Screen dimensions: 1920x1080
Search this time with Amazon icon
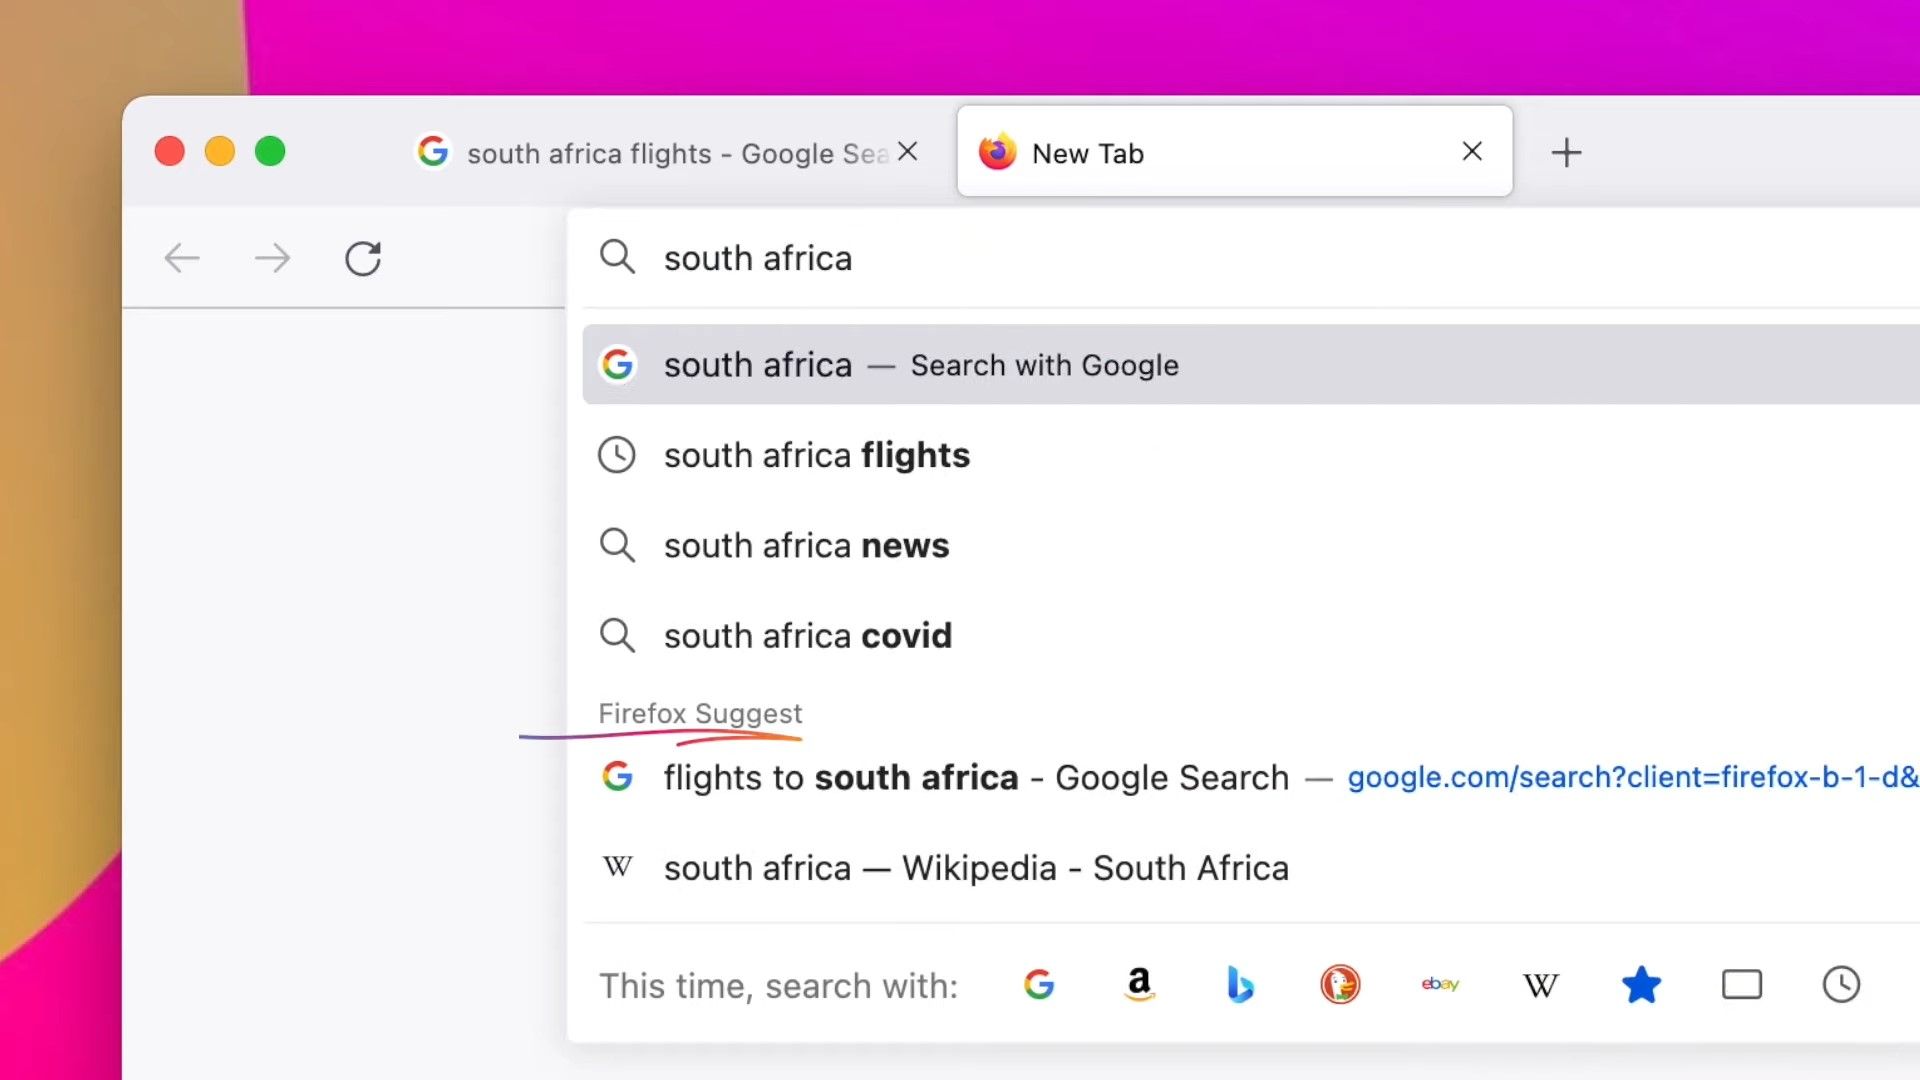pos(1139,985)
